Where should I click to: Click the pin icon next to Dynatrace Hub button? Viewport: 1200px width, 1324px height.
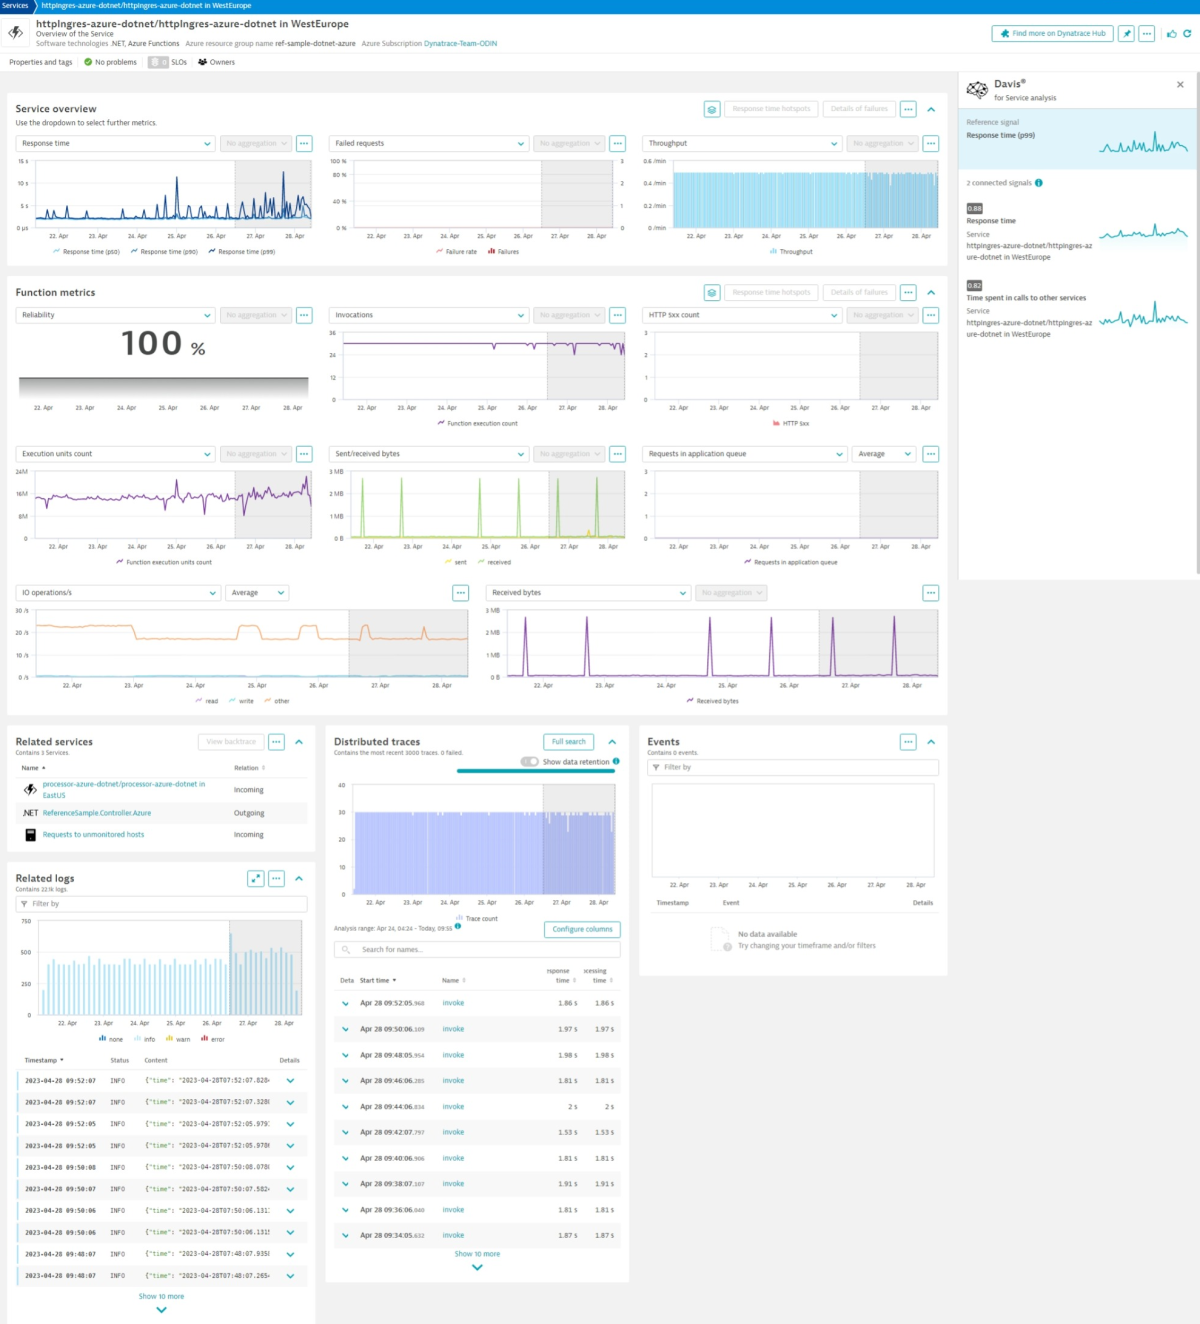click(1126, 33)
